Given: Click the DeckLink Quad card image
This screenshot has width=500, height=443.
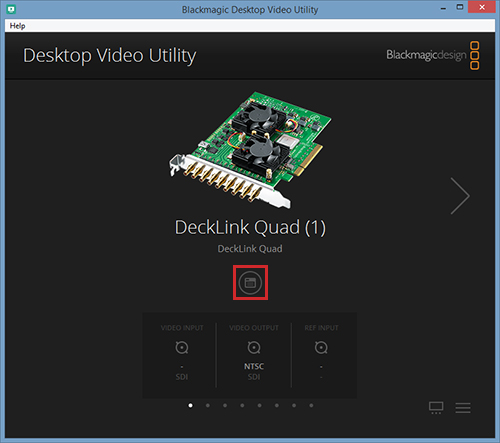Looking at the screenshot, I should pos(250,150).
